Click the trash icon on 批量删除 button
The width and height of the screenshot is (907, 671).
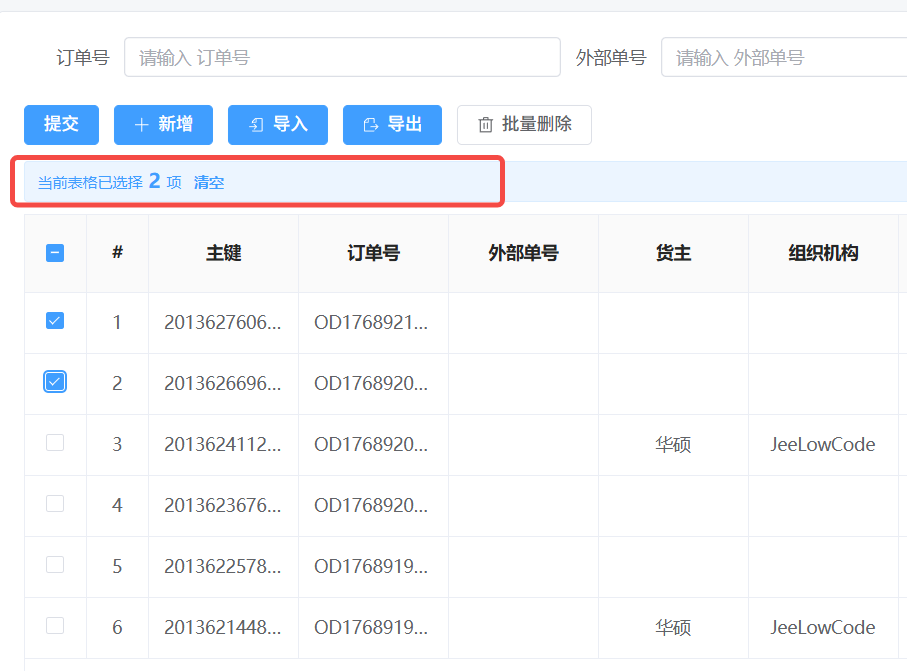pyautogui.click(x=486, y=125)
